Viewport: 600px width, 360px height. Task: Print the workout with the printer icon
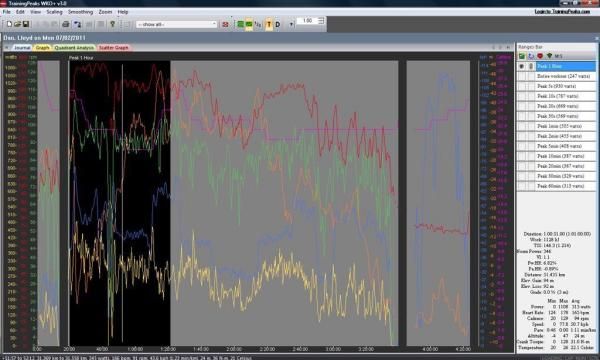[66, 24]
